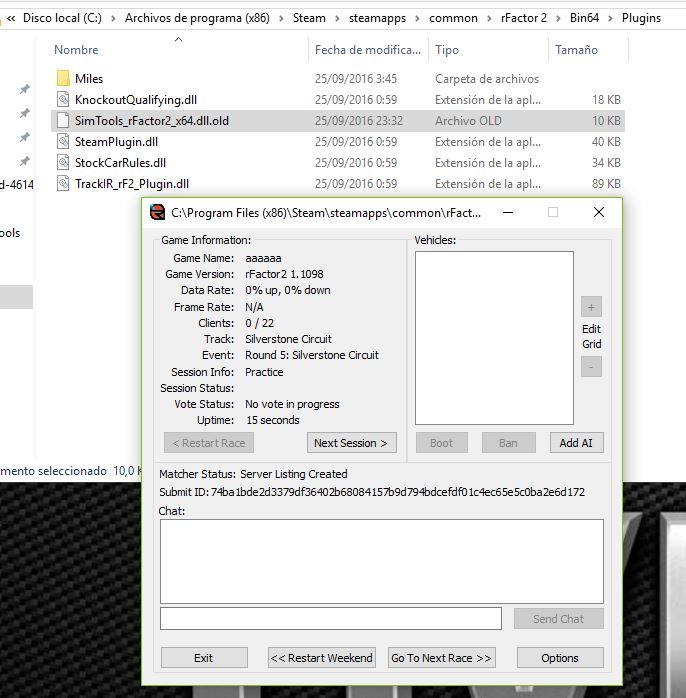Screen dimensions: 686x698
Task: Expand the breadcrumb arrow after Archivos de programa (x86)
Action: [x=281, y=18]
